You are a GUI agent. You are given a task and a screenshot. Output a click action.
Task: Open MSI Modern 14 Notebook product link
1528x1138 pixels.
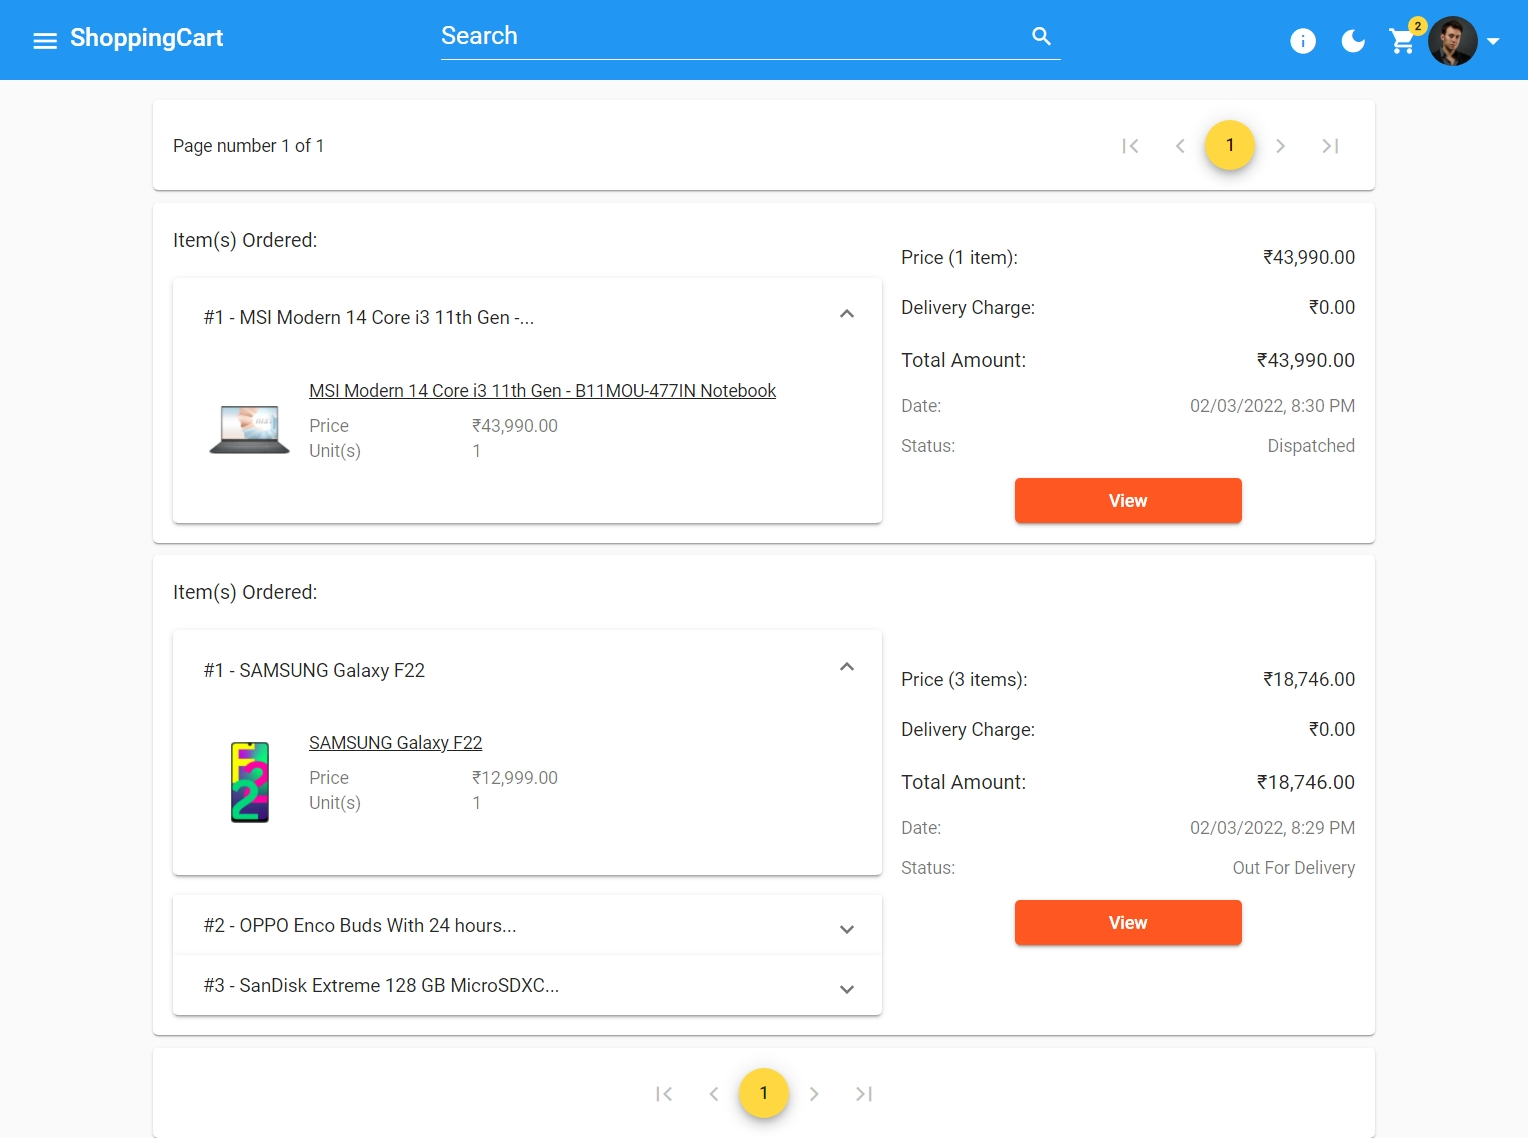(542, 391)
